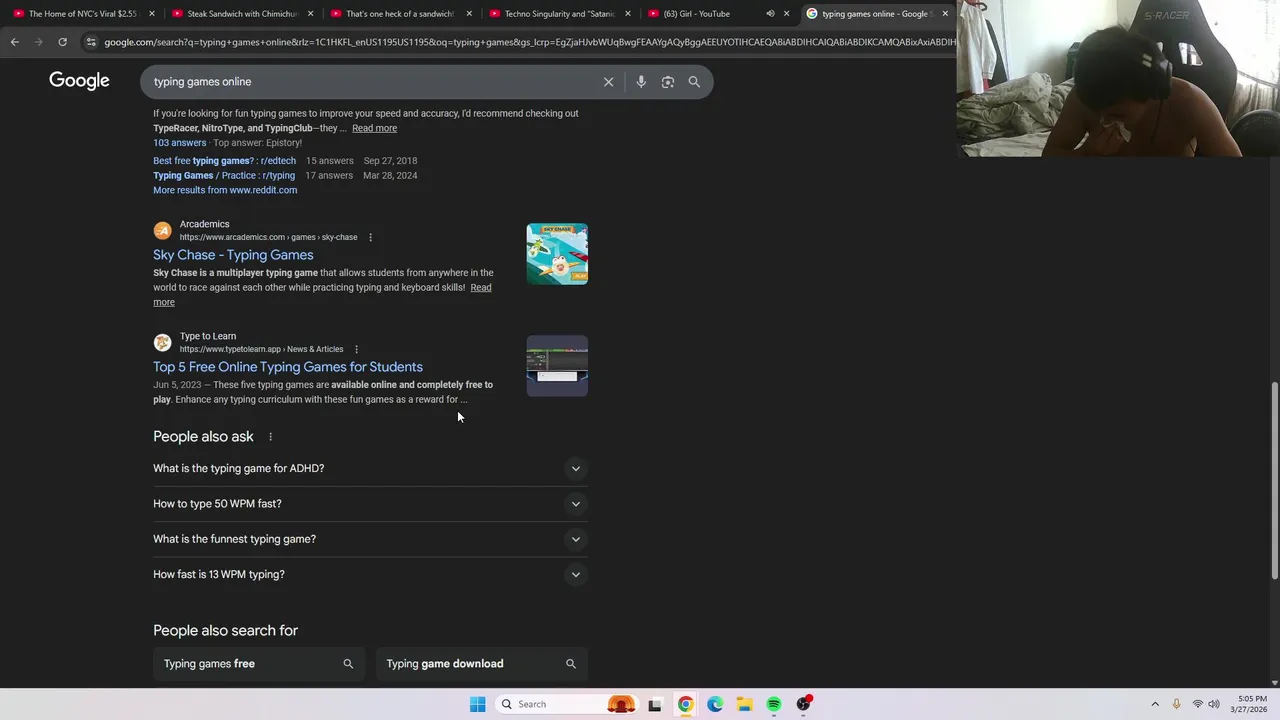Clear the search box with X
Screen dimensions: 1280x720
point(608,82)
